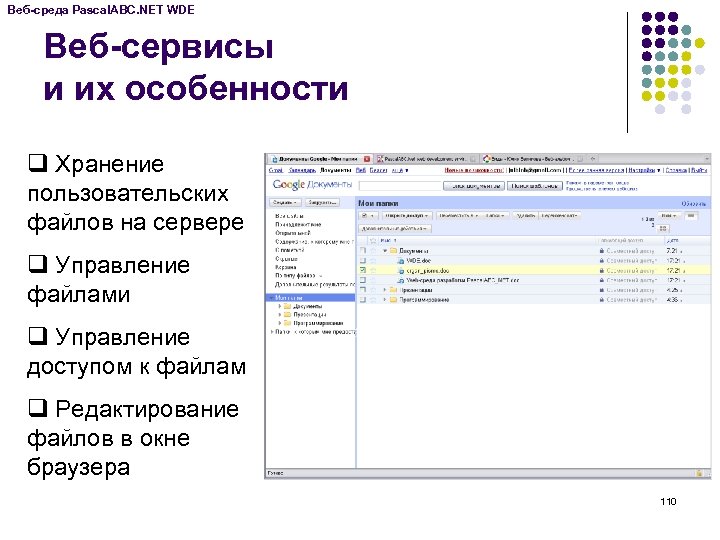The height and width of the screenshot is (540, 720).
Task: Expand Программирование folder in sidebar tree
Action: (280, 323)
